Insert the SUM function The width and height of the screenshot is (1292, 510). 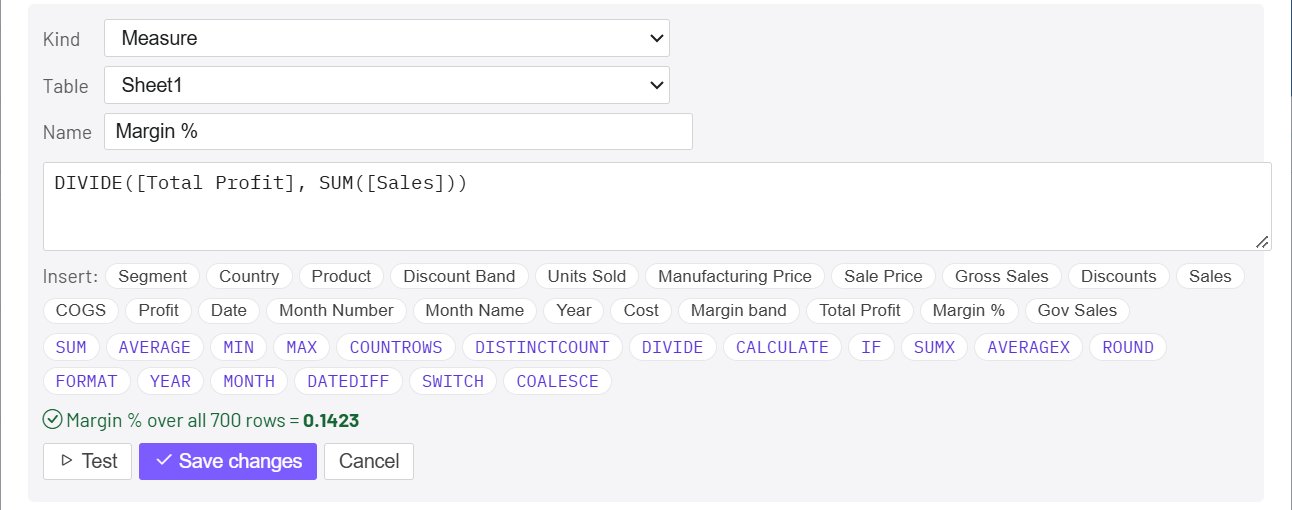pos(71,347)
